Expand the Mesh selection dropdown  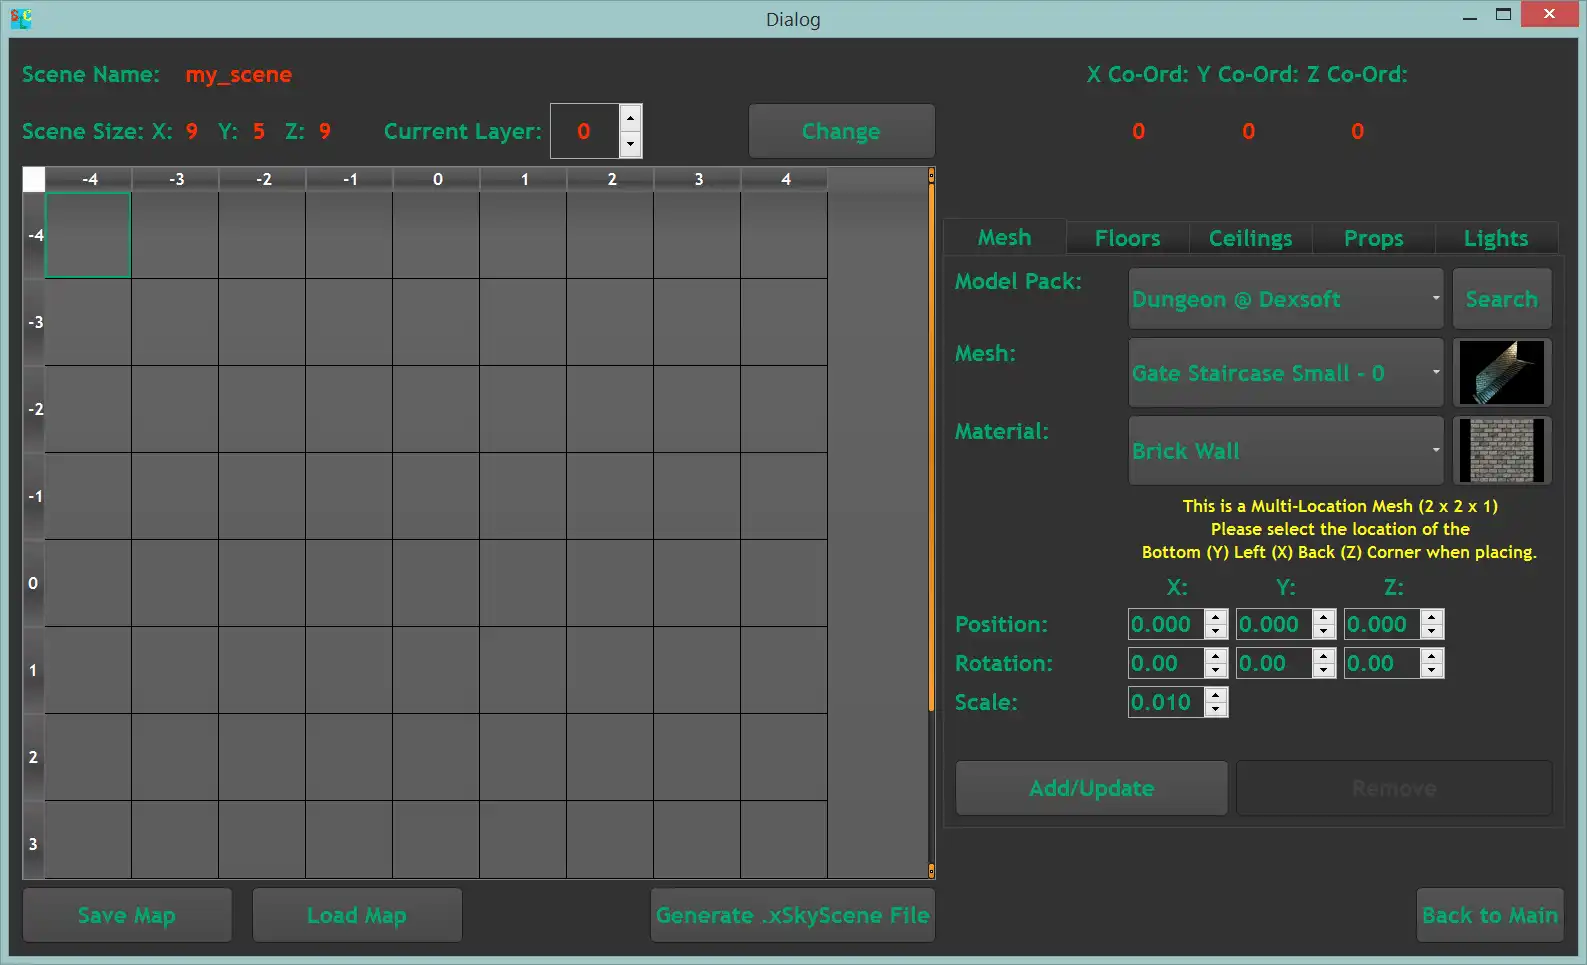point(1286,372)
